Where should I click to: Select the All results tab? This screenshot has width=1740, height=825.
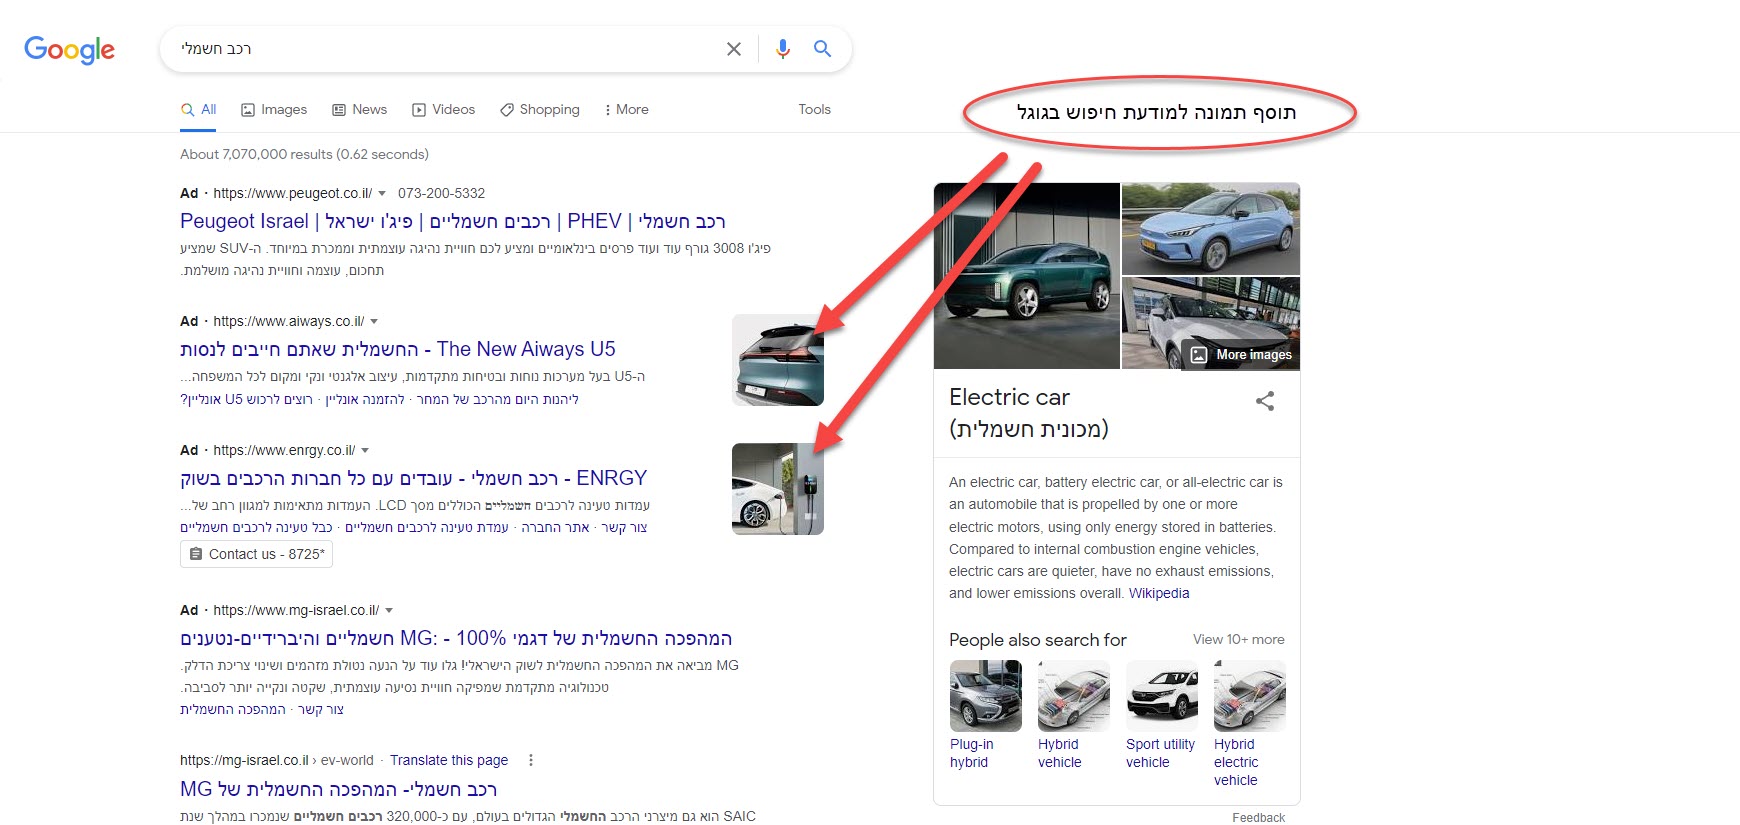(x=198, y=110)
